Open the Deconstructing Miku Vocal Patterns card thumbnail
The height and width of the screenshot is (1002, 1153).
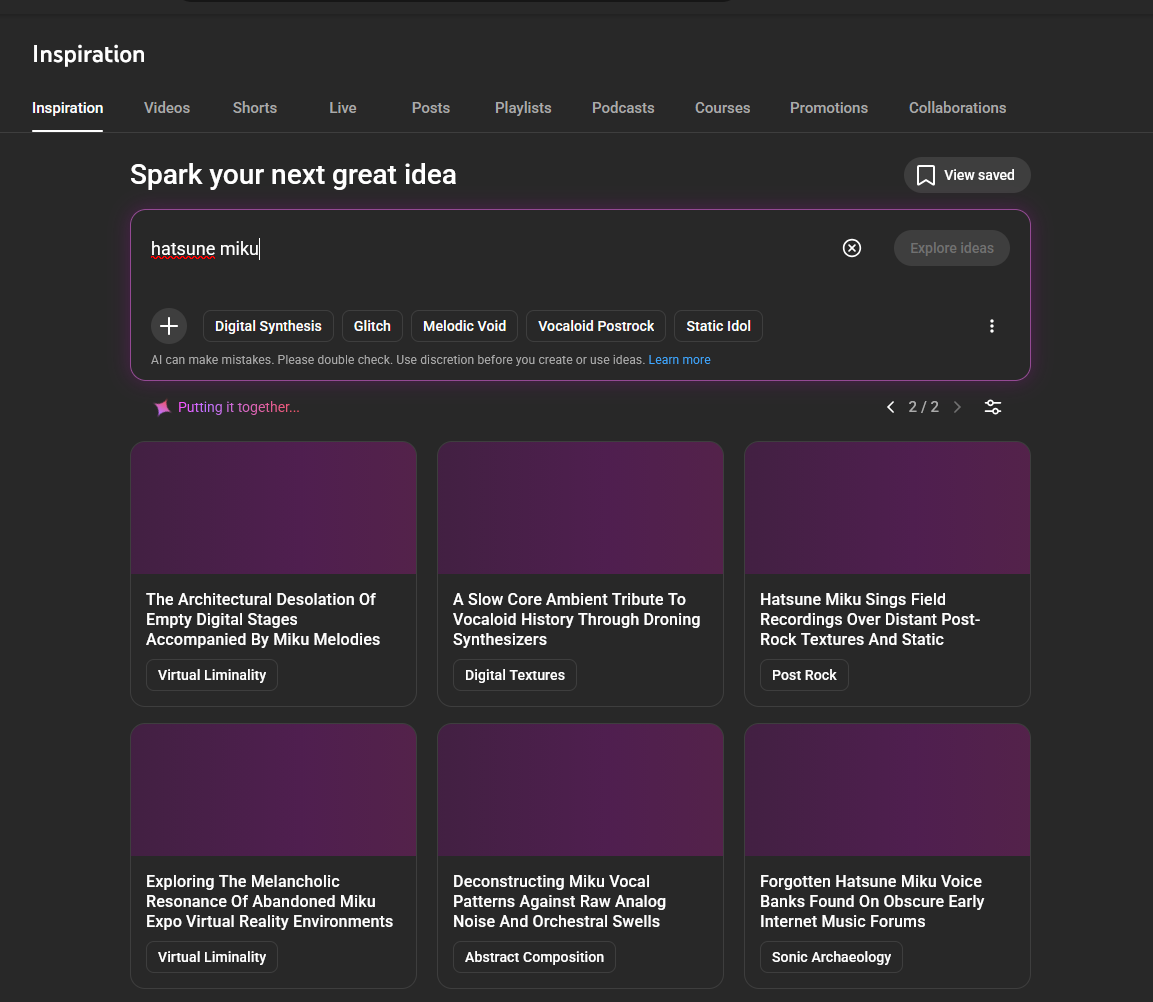[x=580, y=790]
